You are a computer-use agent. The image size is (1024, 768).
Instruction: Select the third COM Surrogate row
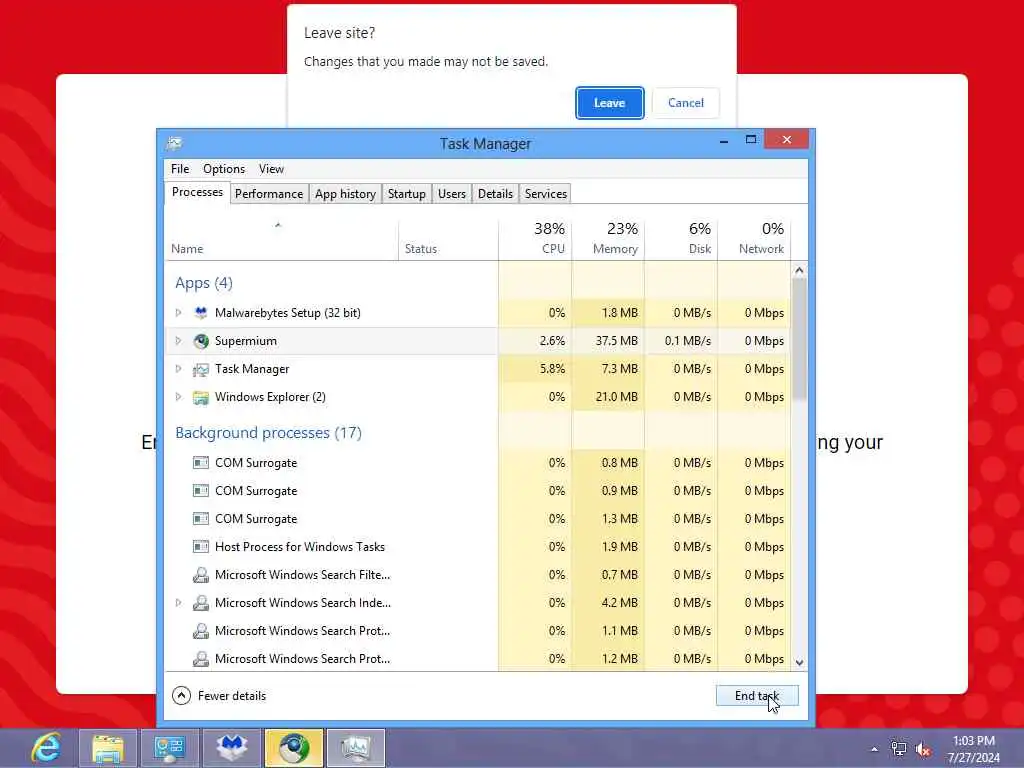point(477,519)
